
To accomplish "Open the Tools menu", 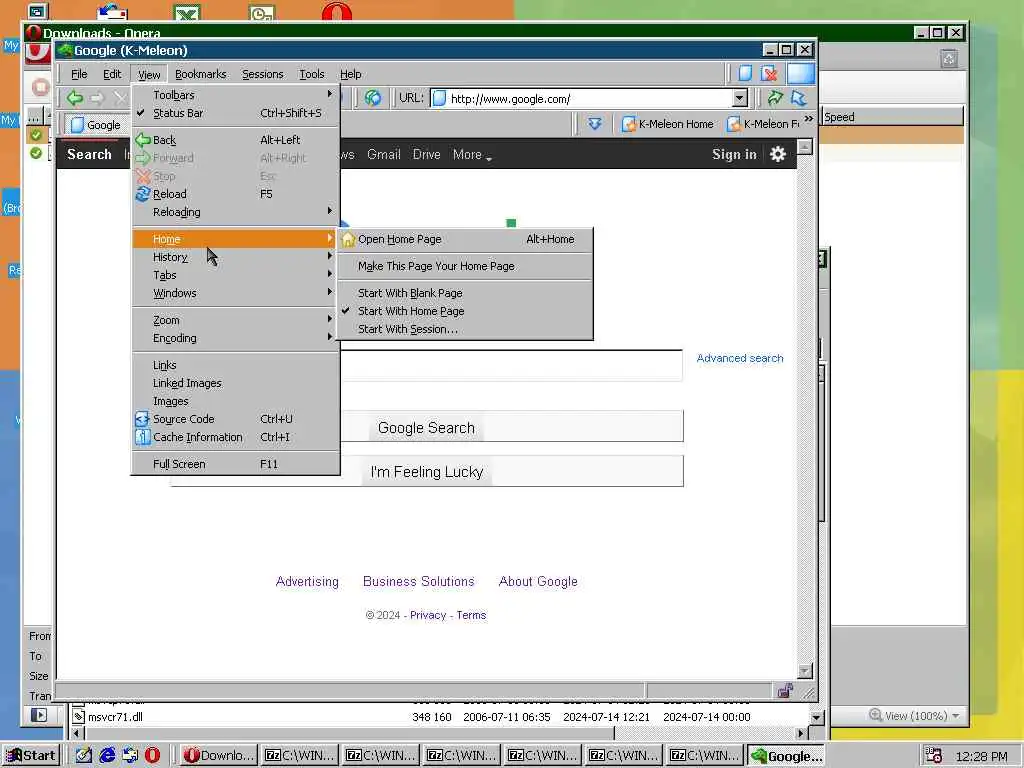I will 312,74.
